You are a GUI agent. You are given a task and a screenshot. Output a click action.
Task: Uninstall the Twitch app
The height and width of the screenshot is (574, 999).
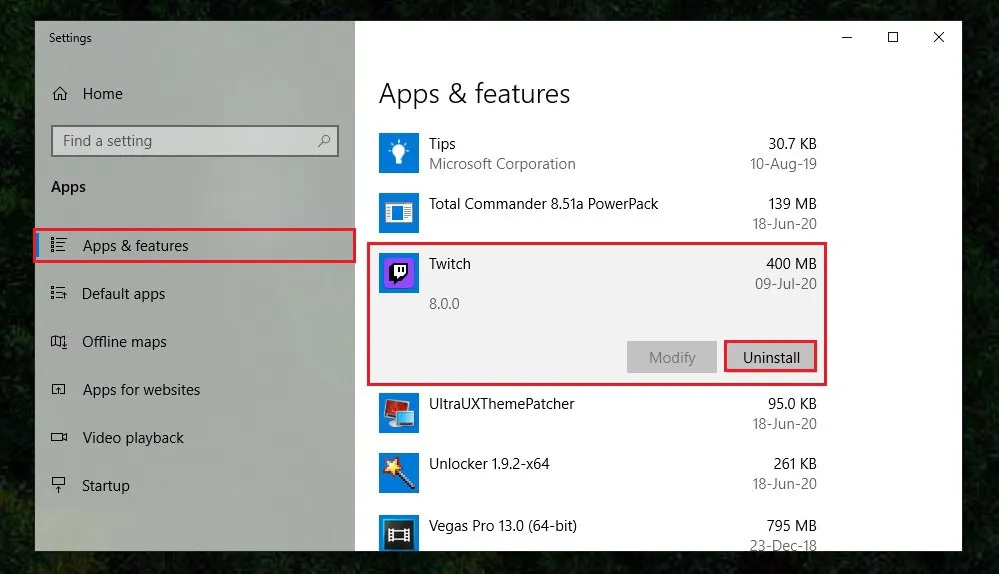click(771, 357)
